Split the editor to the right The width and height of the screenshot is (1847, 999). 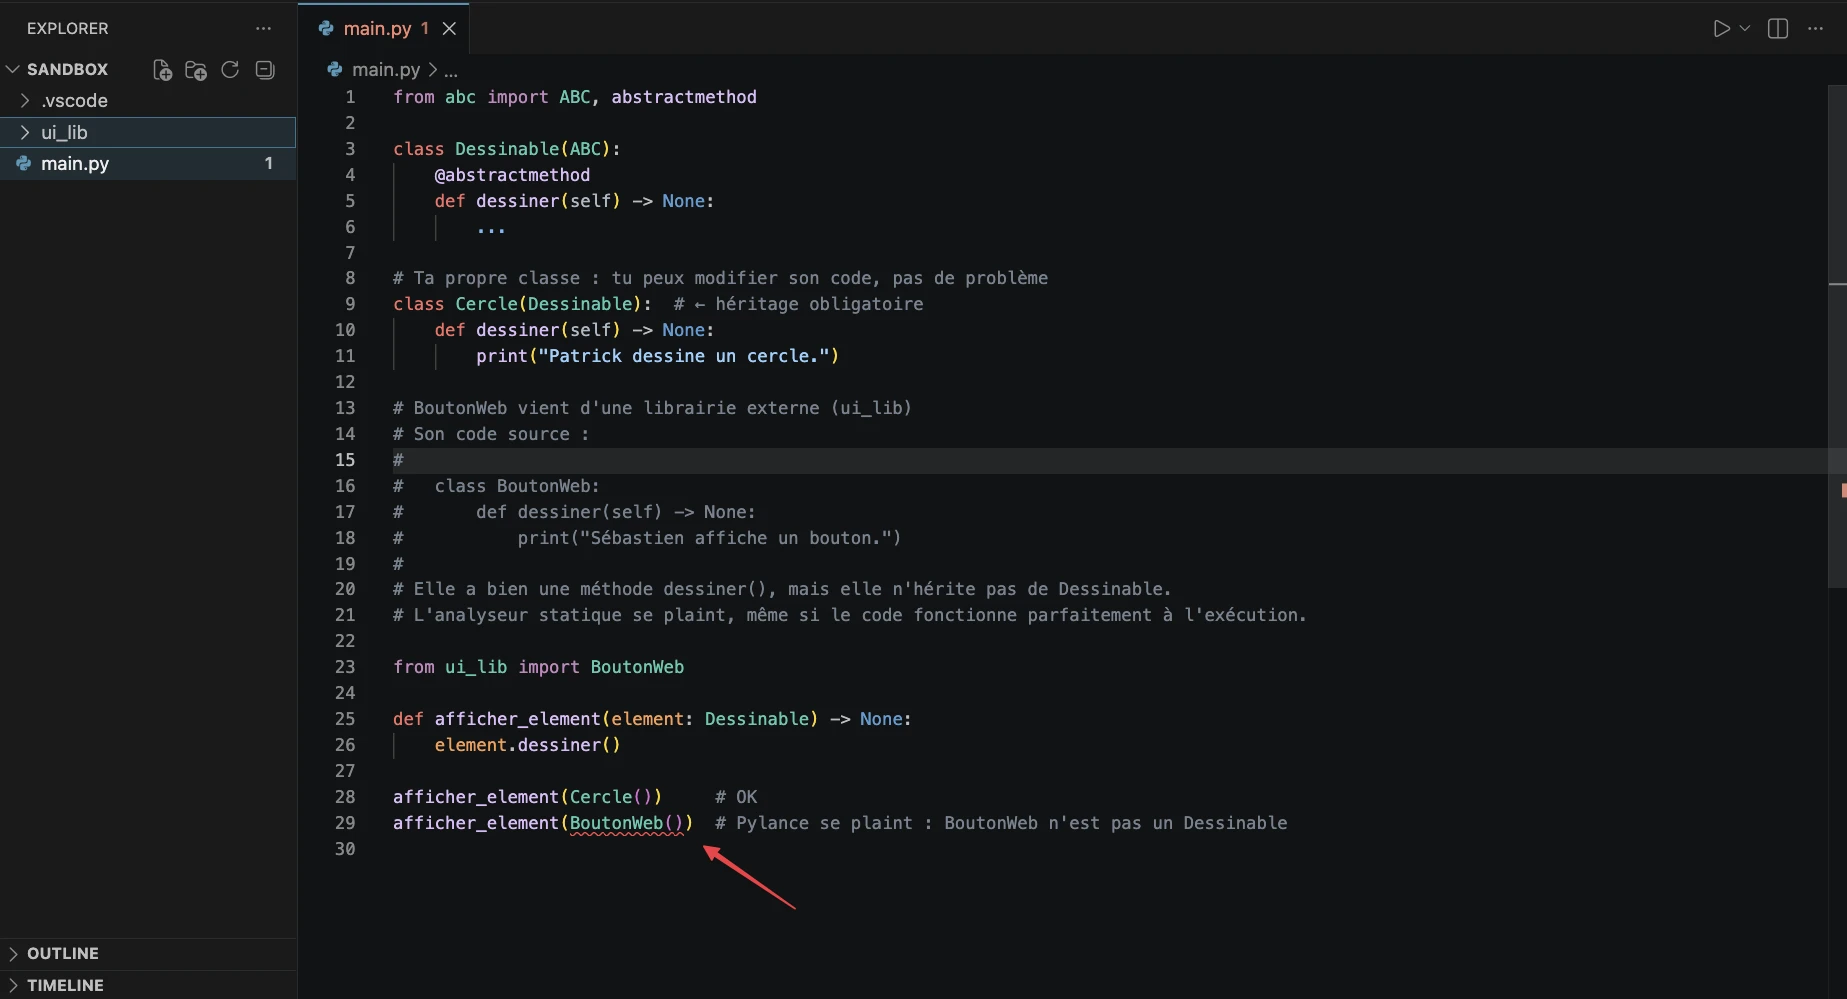pyautogui.click(x=1778, y=29)
